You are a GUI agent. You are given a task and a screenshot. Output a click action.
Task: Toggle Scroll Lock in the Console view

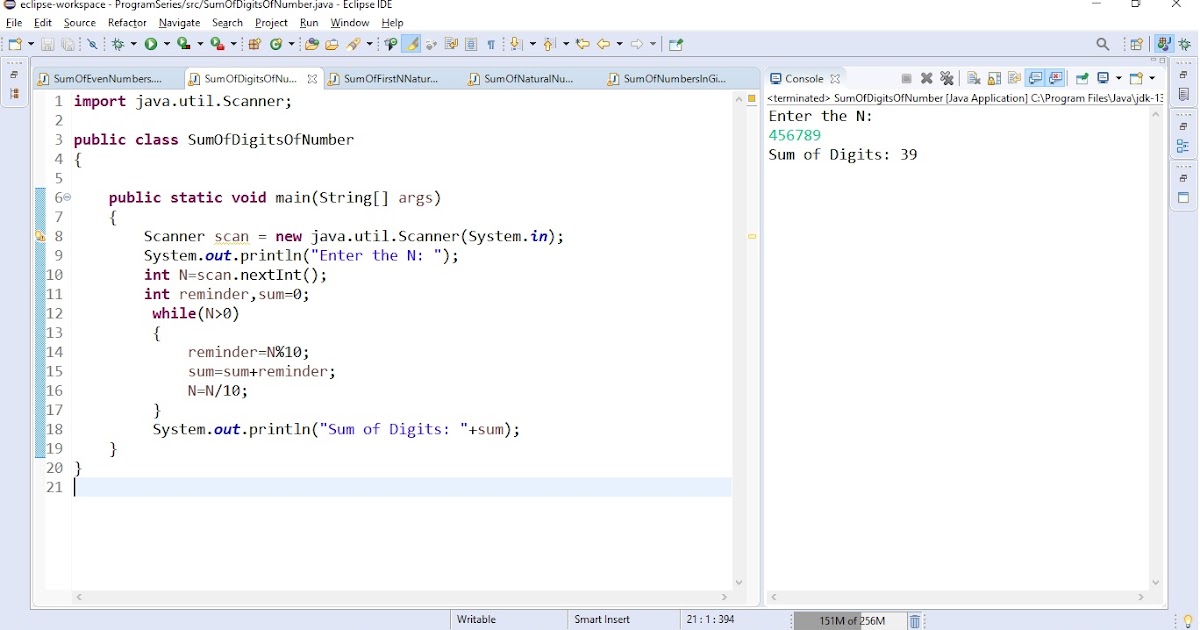993,77
